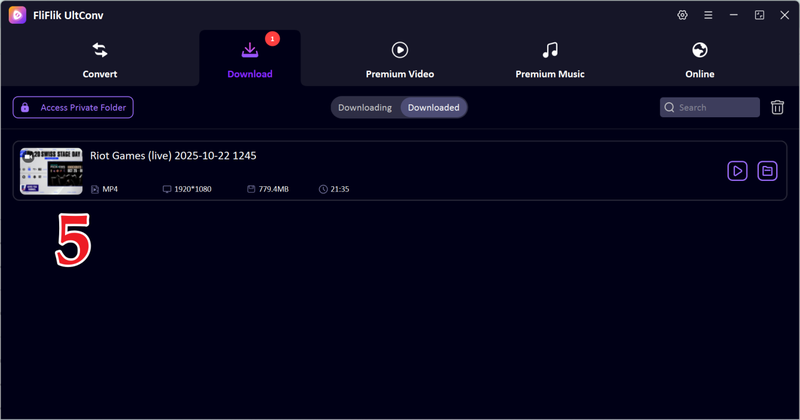
Task: Click the title 'Riot Games (live) 2025-10-22 1245'
Action: [173, 156]
